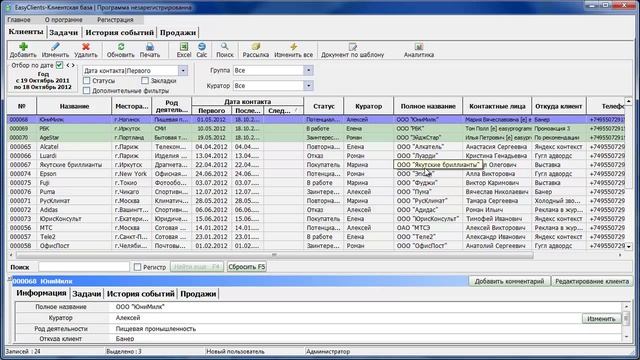Select the ЮрисКонсульт client row
640x360 pixels.
[316, 219]
